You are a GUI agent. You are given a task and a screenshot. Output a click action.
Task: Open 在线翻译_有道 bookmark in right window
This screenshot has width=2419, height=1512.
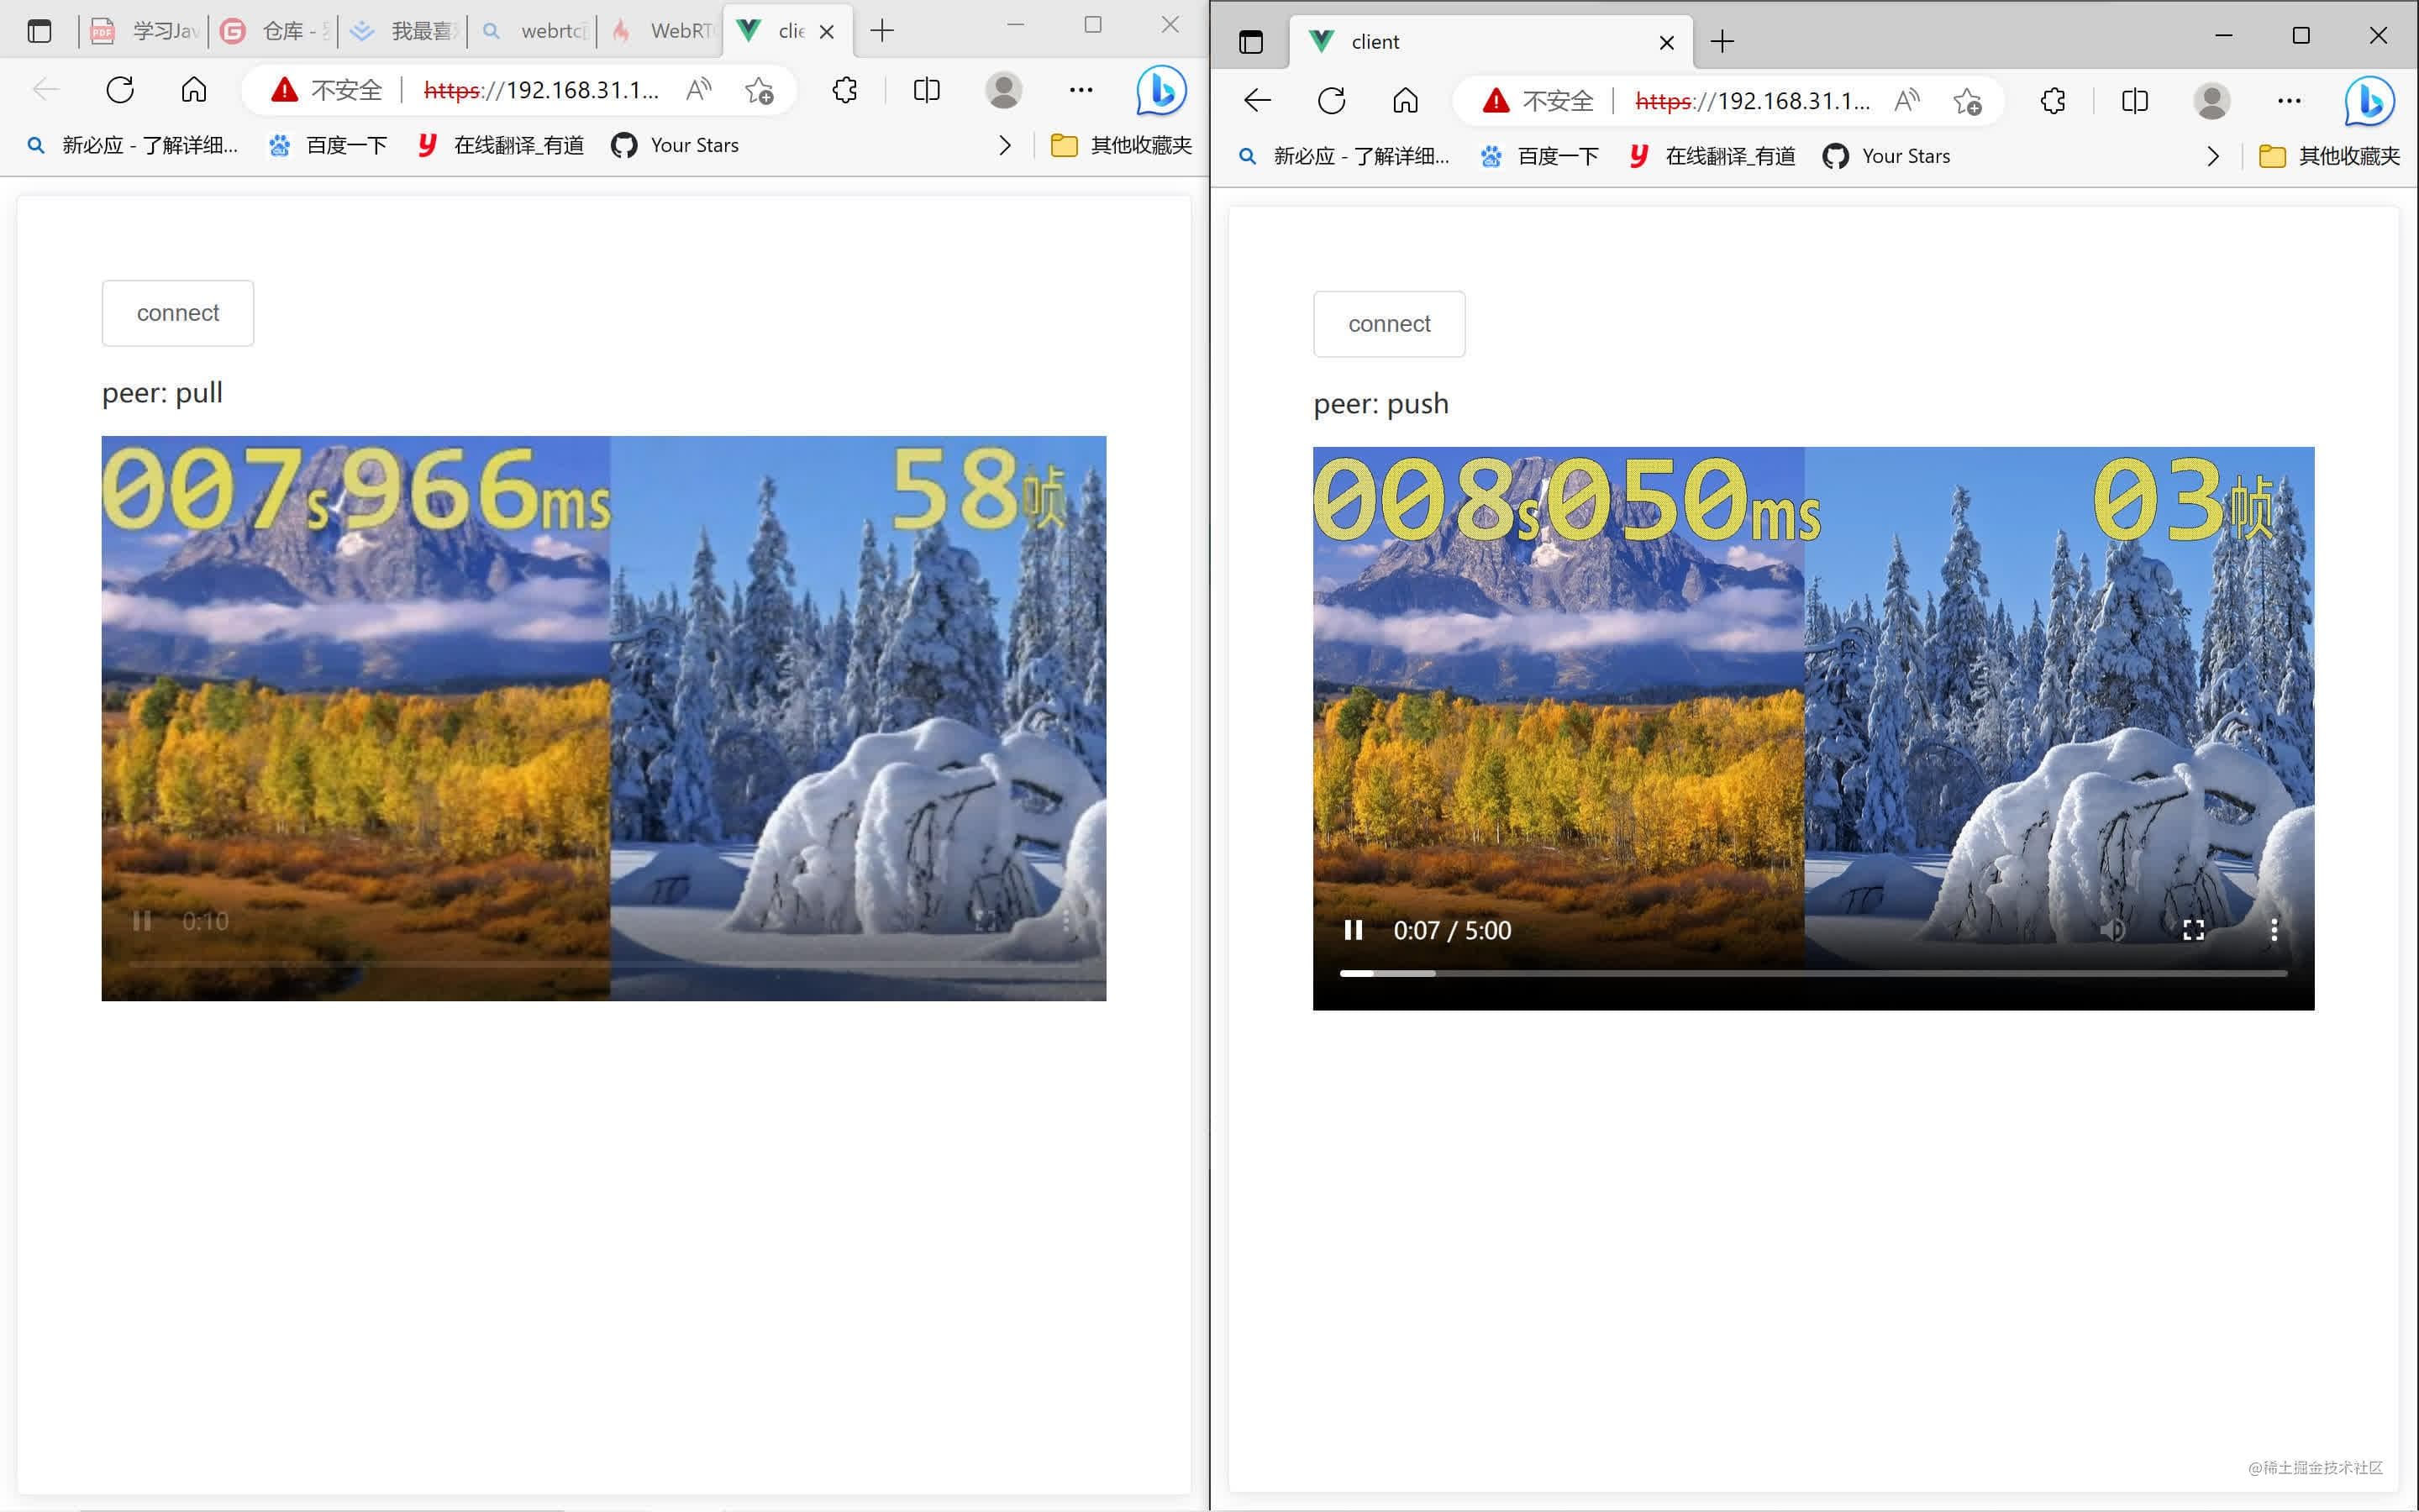coord(1711,157)
